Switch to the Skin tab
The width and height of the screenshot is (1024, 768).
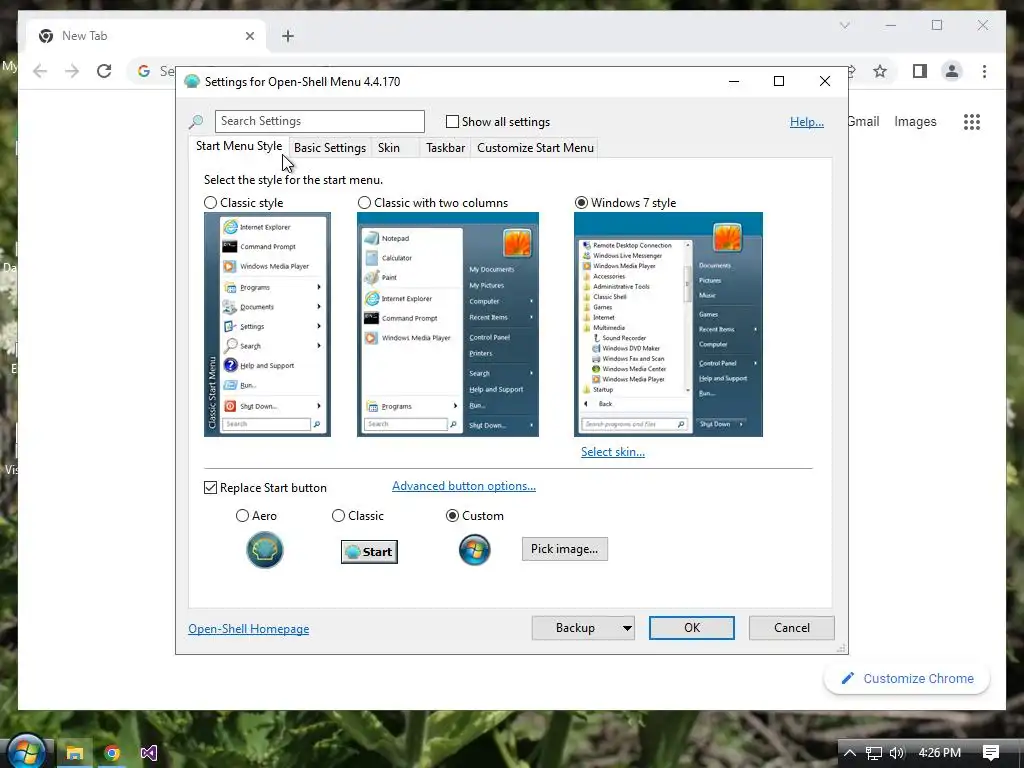point(389,148)
